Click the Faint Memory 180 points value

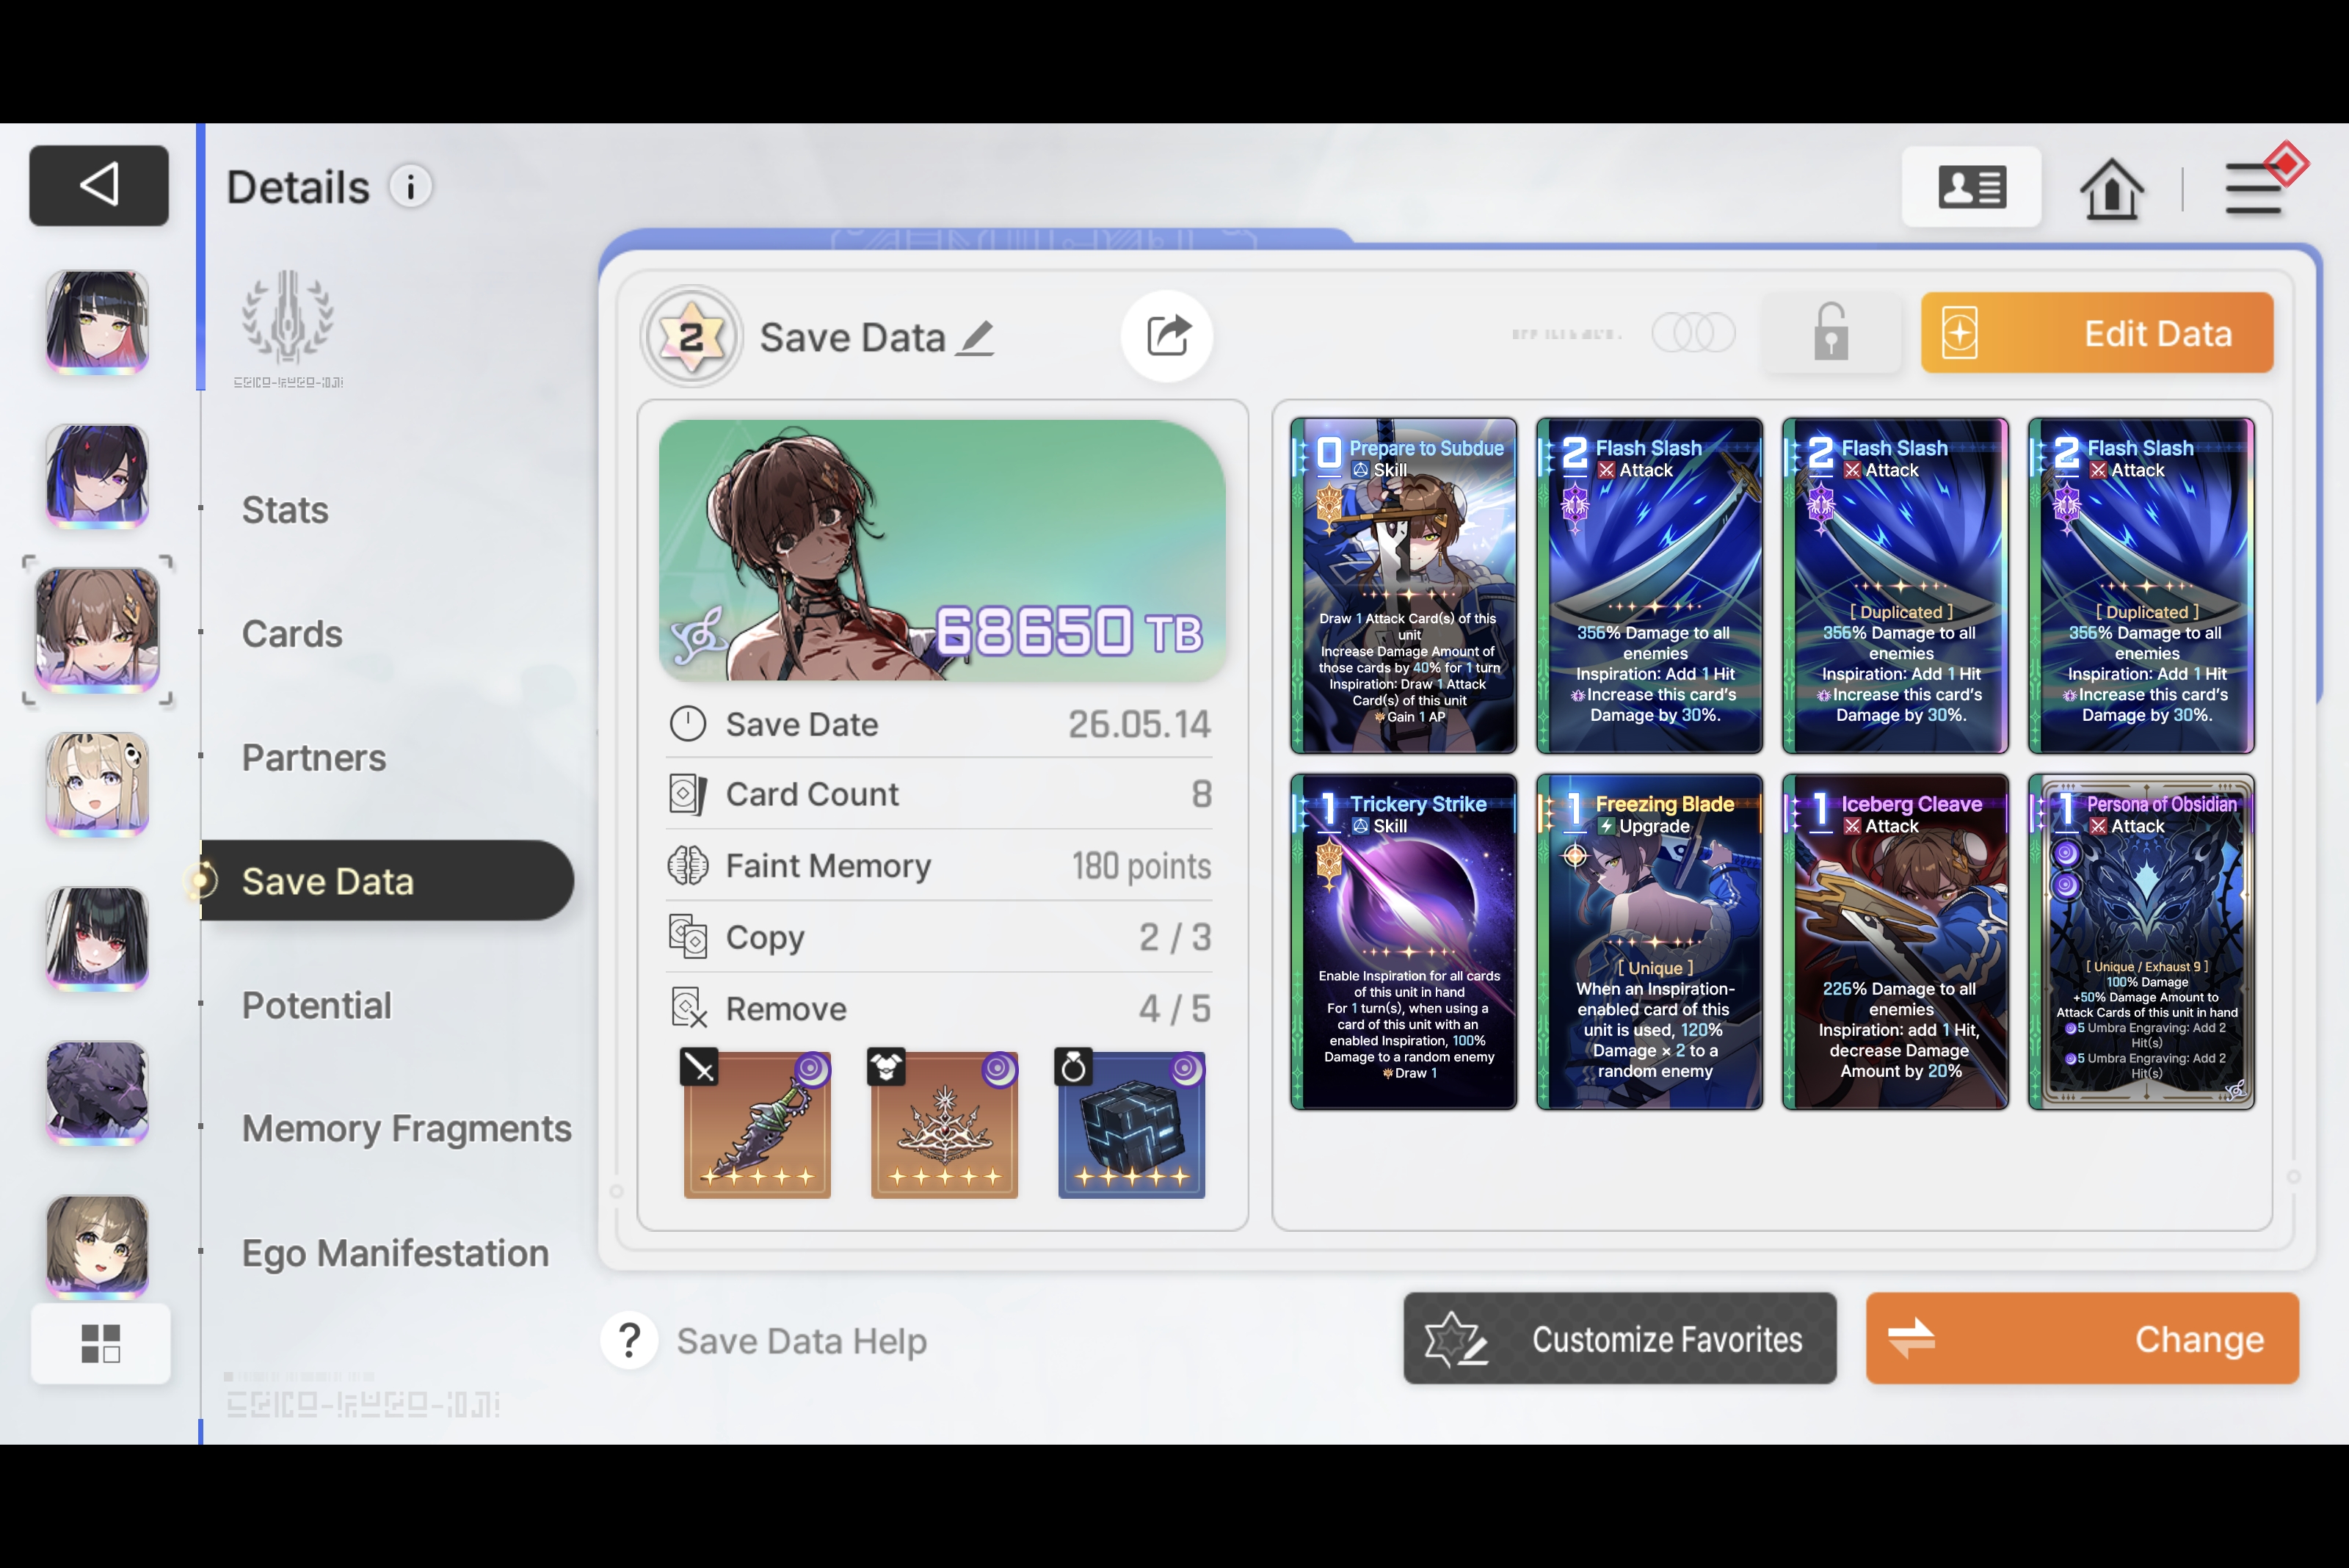click(1141, 866)
